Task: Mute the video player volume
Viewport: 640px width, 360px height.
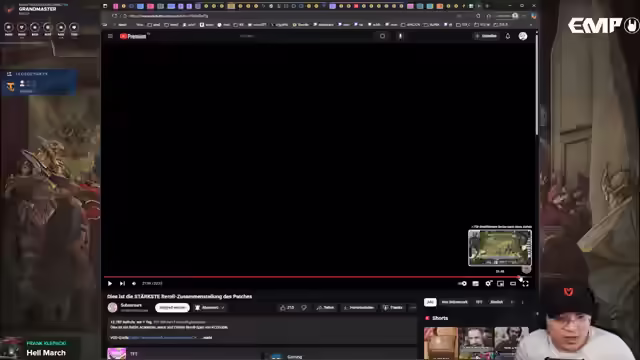Action: click(x=134, y=283)
